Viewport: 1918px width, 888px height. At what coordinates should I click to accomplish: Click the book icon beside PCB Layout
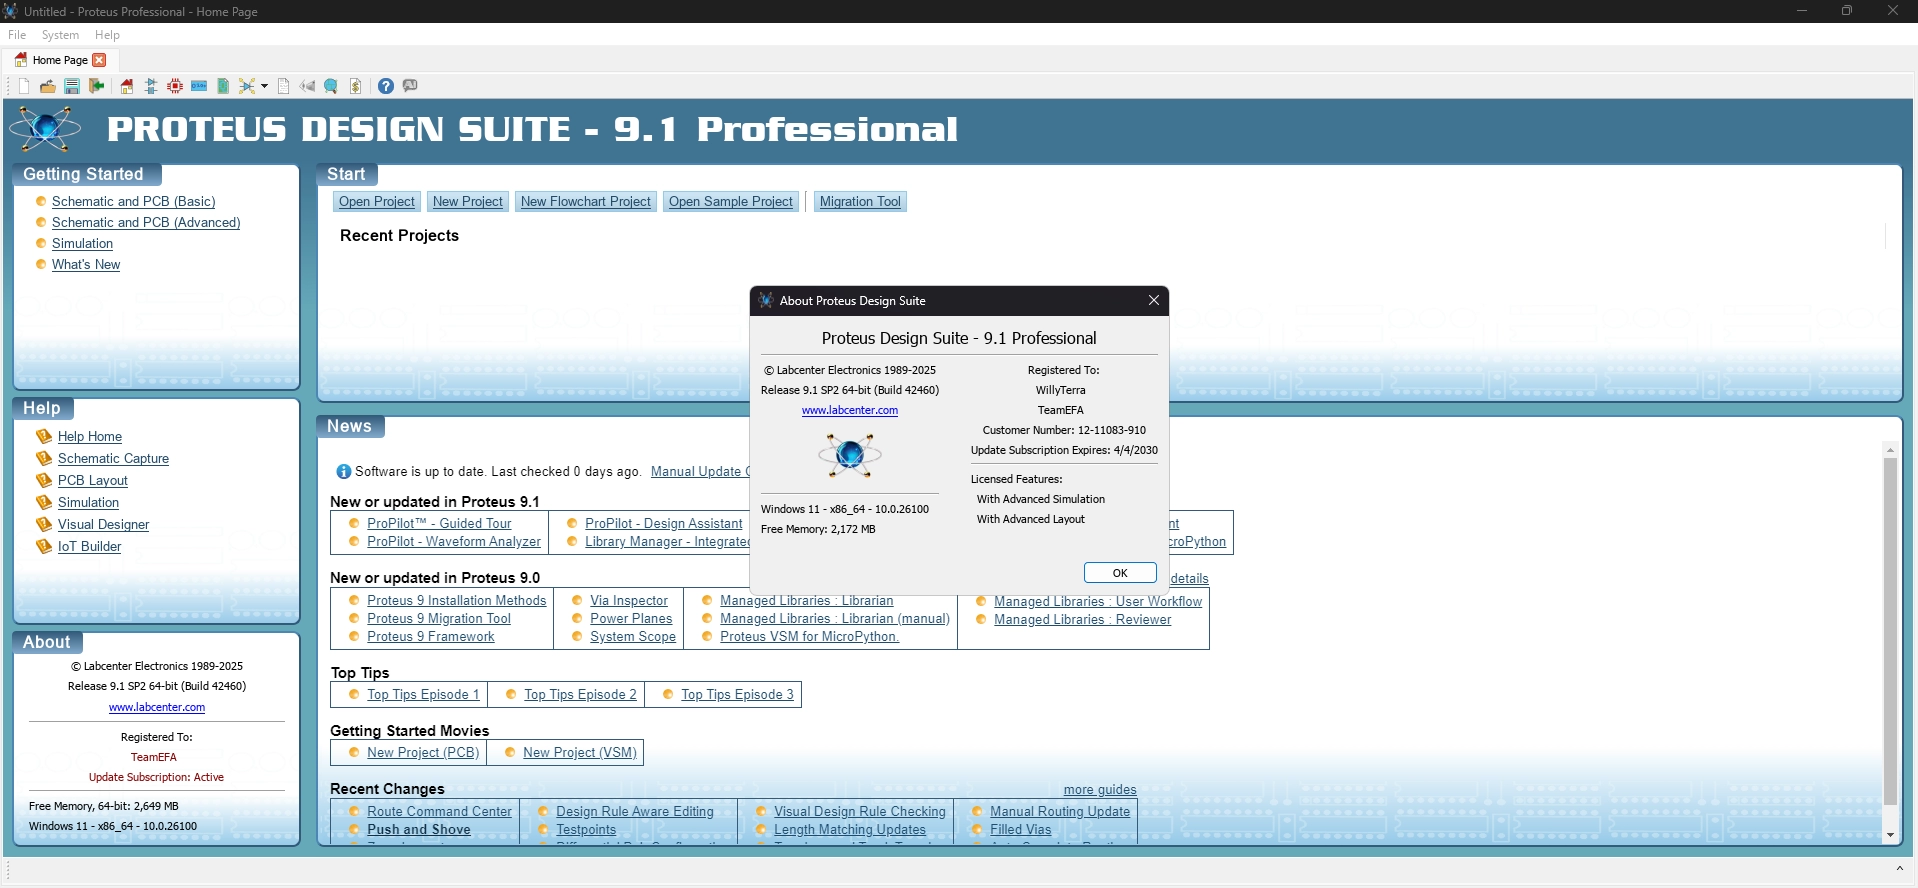click(x=44, y=480)
